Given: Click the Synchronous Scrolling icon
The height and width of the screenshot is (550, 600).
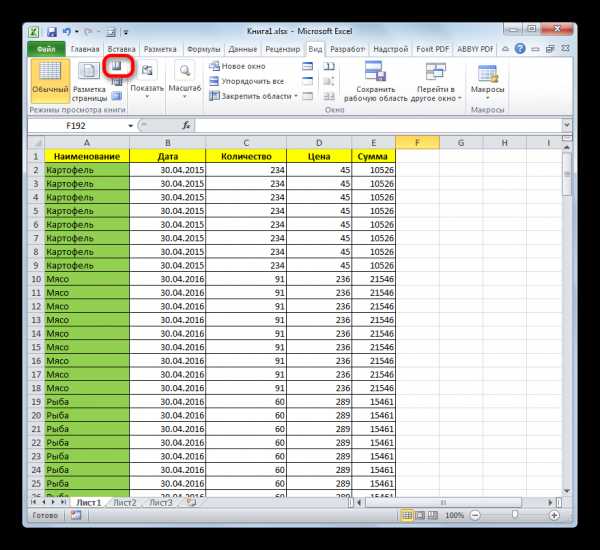Looking at the screenshot, I should (x=329, y=81).
